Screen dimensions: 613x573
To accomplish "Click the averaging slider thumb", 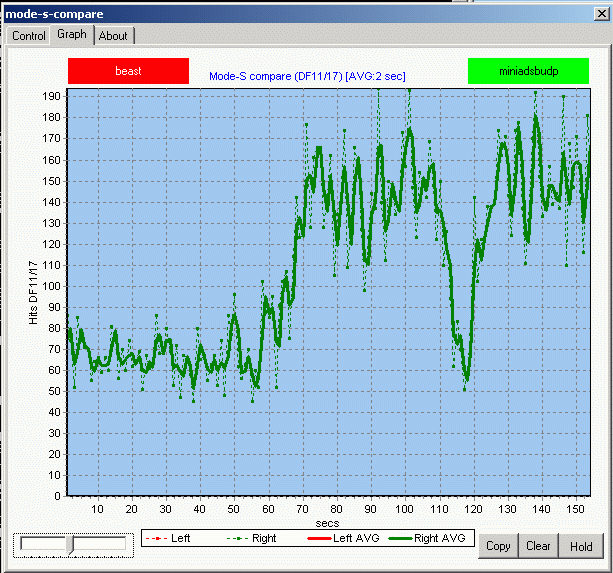I will pos(70,545).
